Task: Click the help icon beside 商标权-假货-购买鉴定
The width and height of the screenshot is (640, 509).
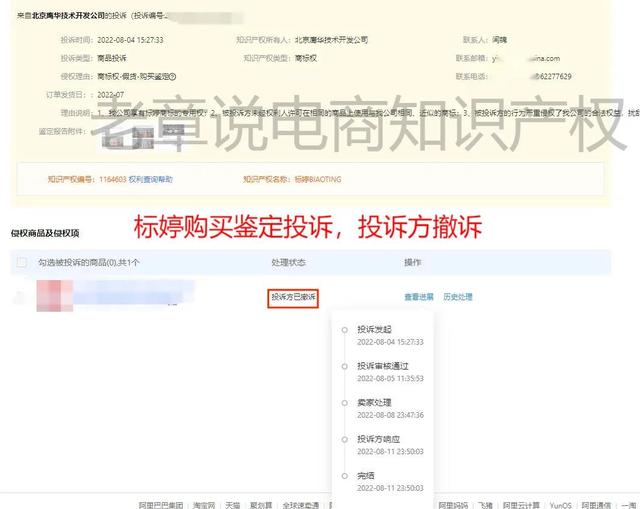Action: [x=173, y=76]
